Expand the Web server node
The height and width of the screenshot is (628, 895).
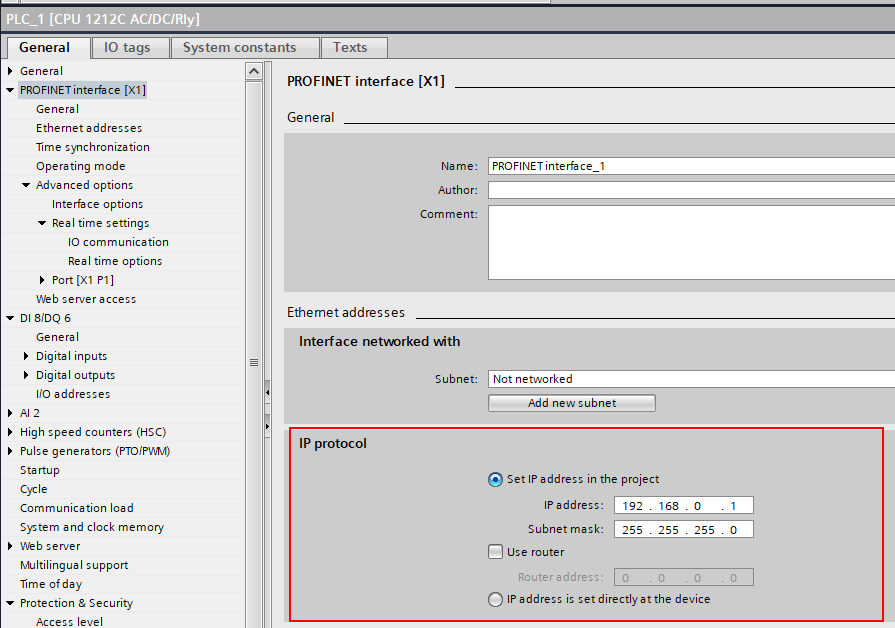coord(10,546)
